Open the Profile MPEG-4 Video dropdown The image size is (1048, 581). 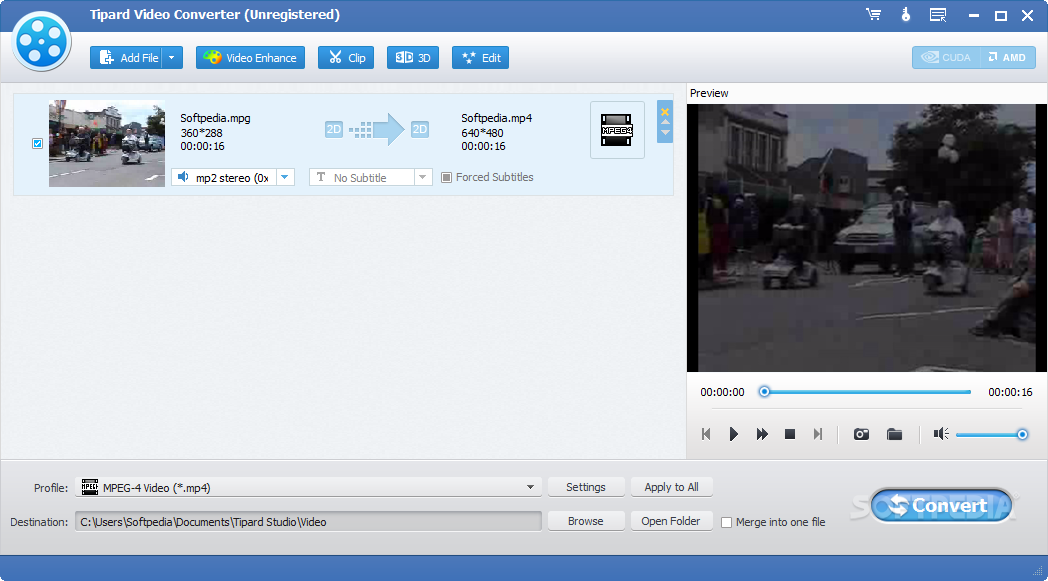coord(308,487)
